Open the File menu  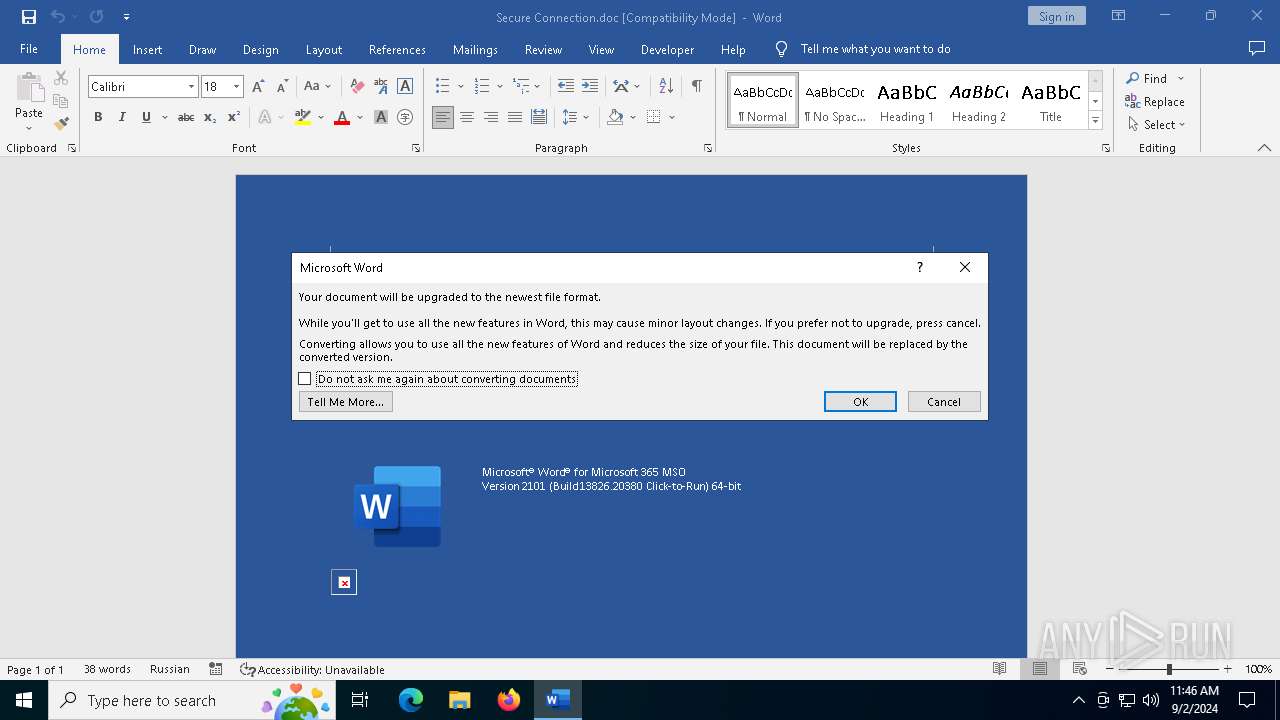[x=29, y=49]
